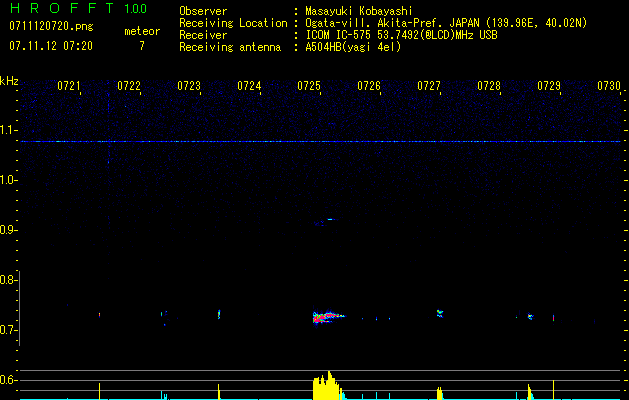629x400 pixels.
Task: Click the horizontal carrier line near 1.08 kHz
Action: click(321, 142)
